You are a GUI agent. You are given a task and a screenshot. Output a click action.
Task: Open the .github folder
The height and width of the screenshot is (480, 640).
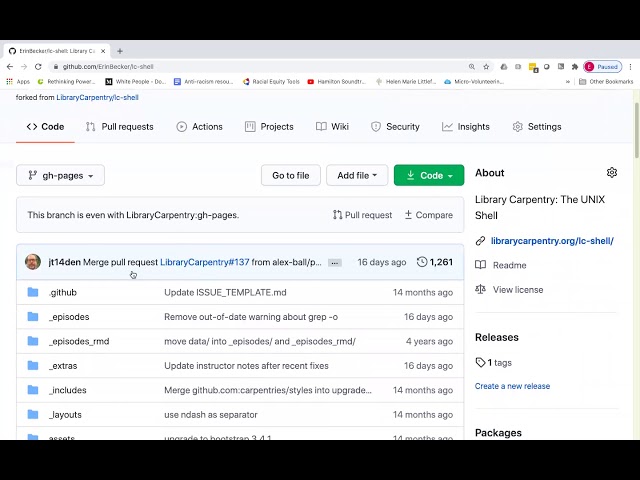coord(63,292)
